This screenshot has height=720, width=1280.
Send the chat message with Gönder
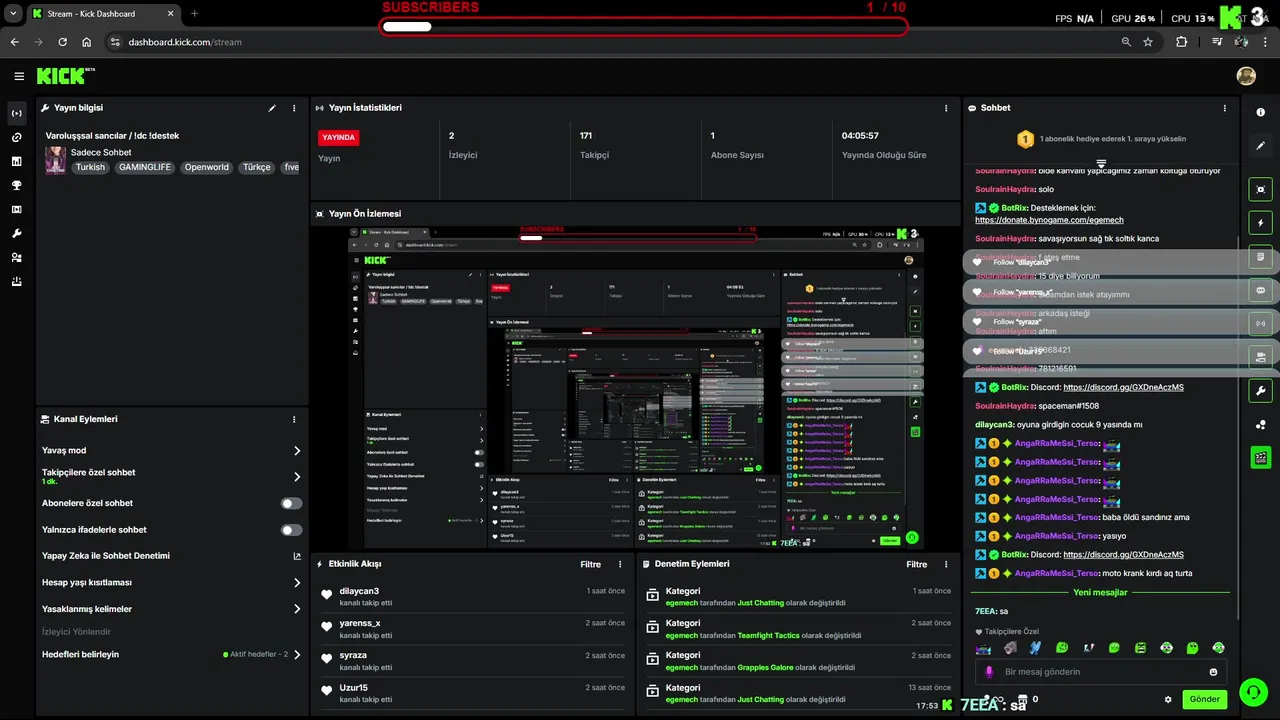click(1204, 700)
